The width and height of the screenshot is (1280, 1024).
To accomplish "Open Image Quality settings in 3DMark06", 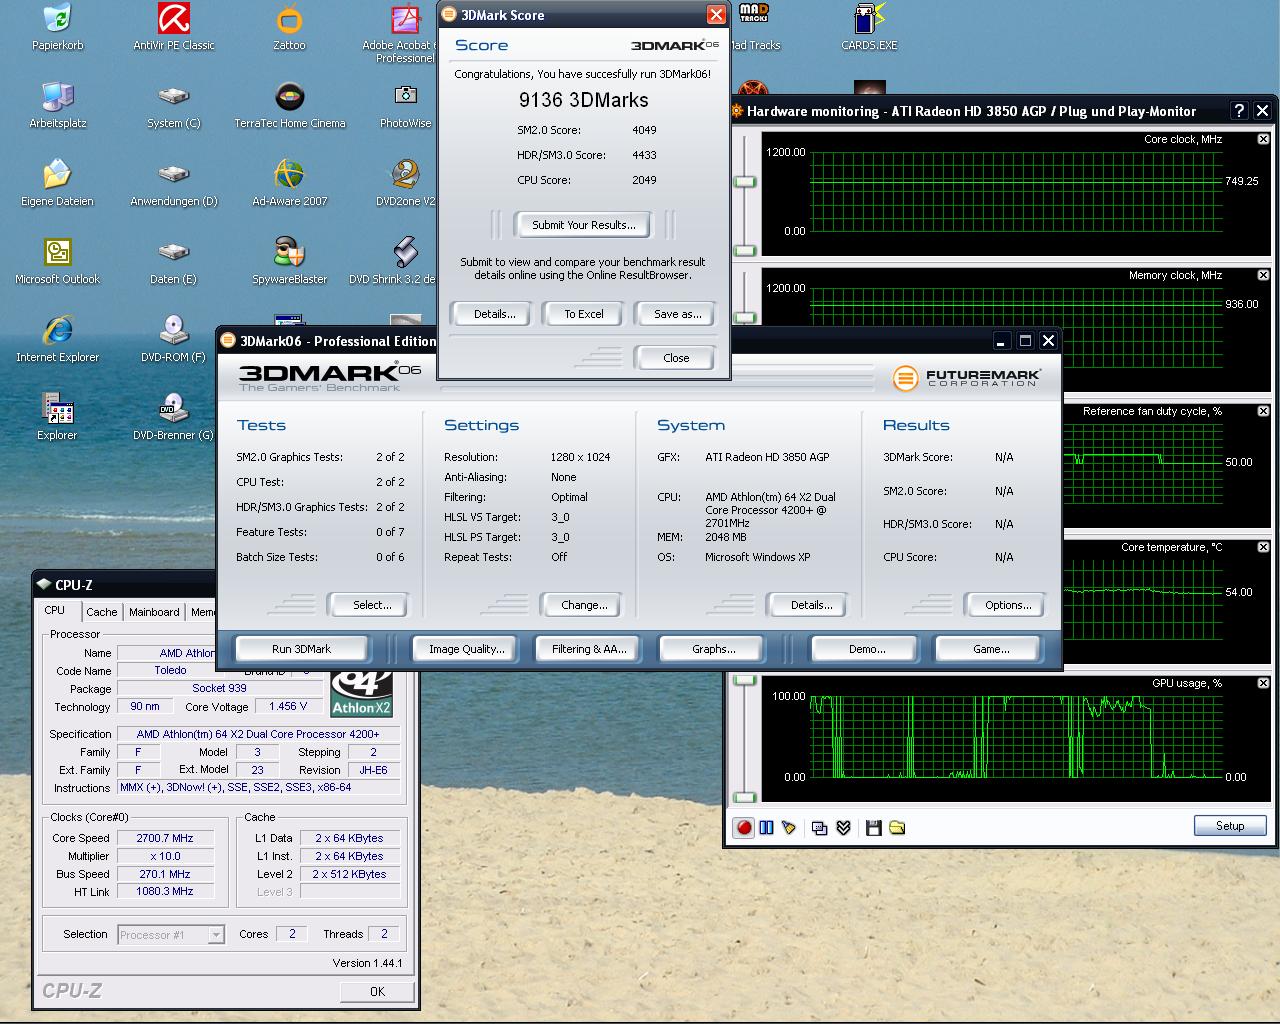I will tap(466, 649).
